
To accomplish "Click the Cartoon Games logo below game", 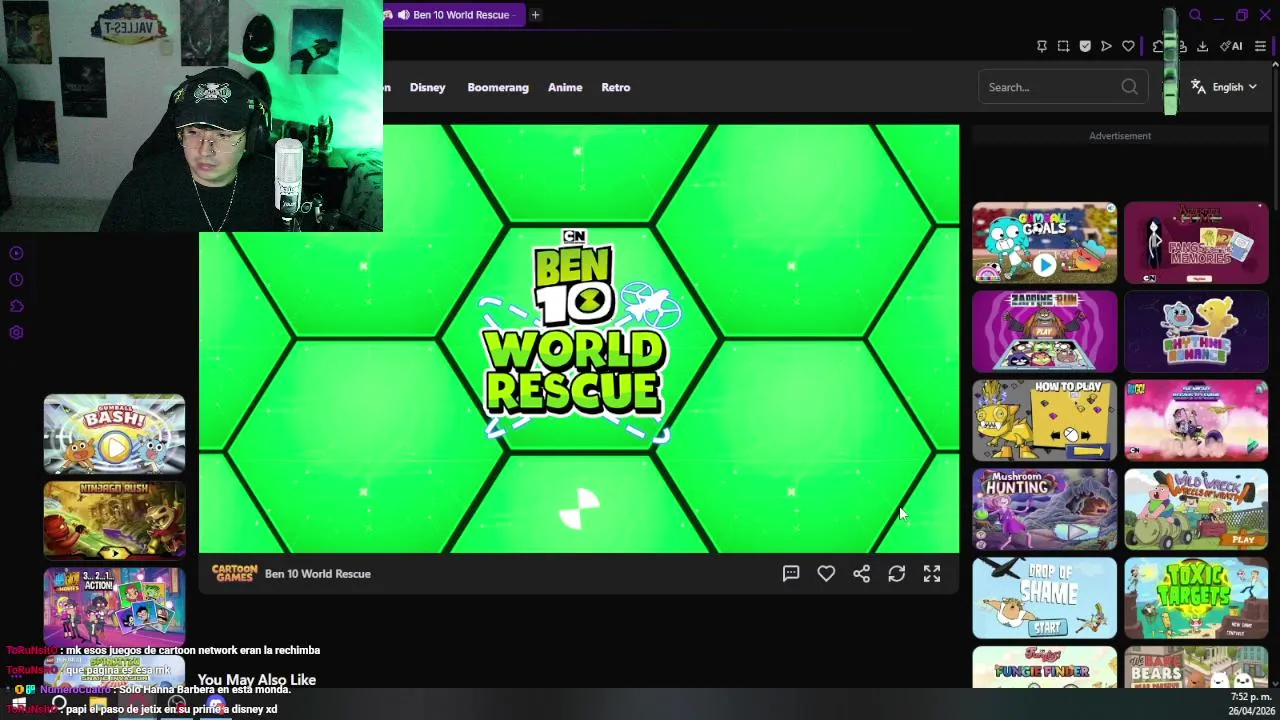I will tap(235, 573).
